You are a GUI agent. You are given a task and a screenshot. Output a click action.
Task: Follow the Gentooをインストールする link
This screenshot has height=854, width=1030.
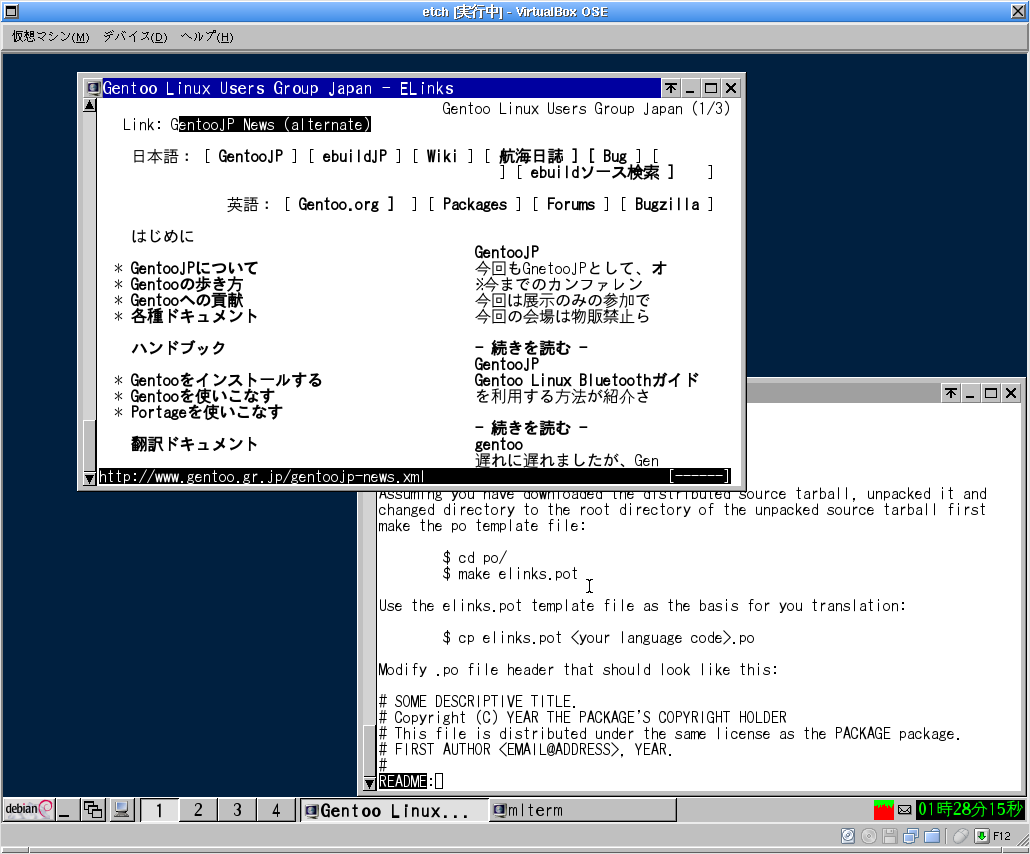click(x=226, y=380)
